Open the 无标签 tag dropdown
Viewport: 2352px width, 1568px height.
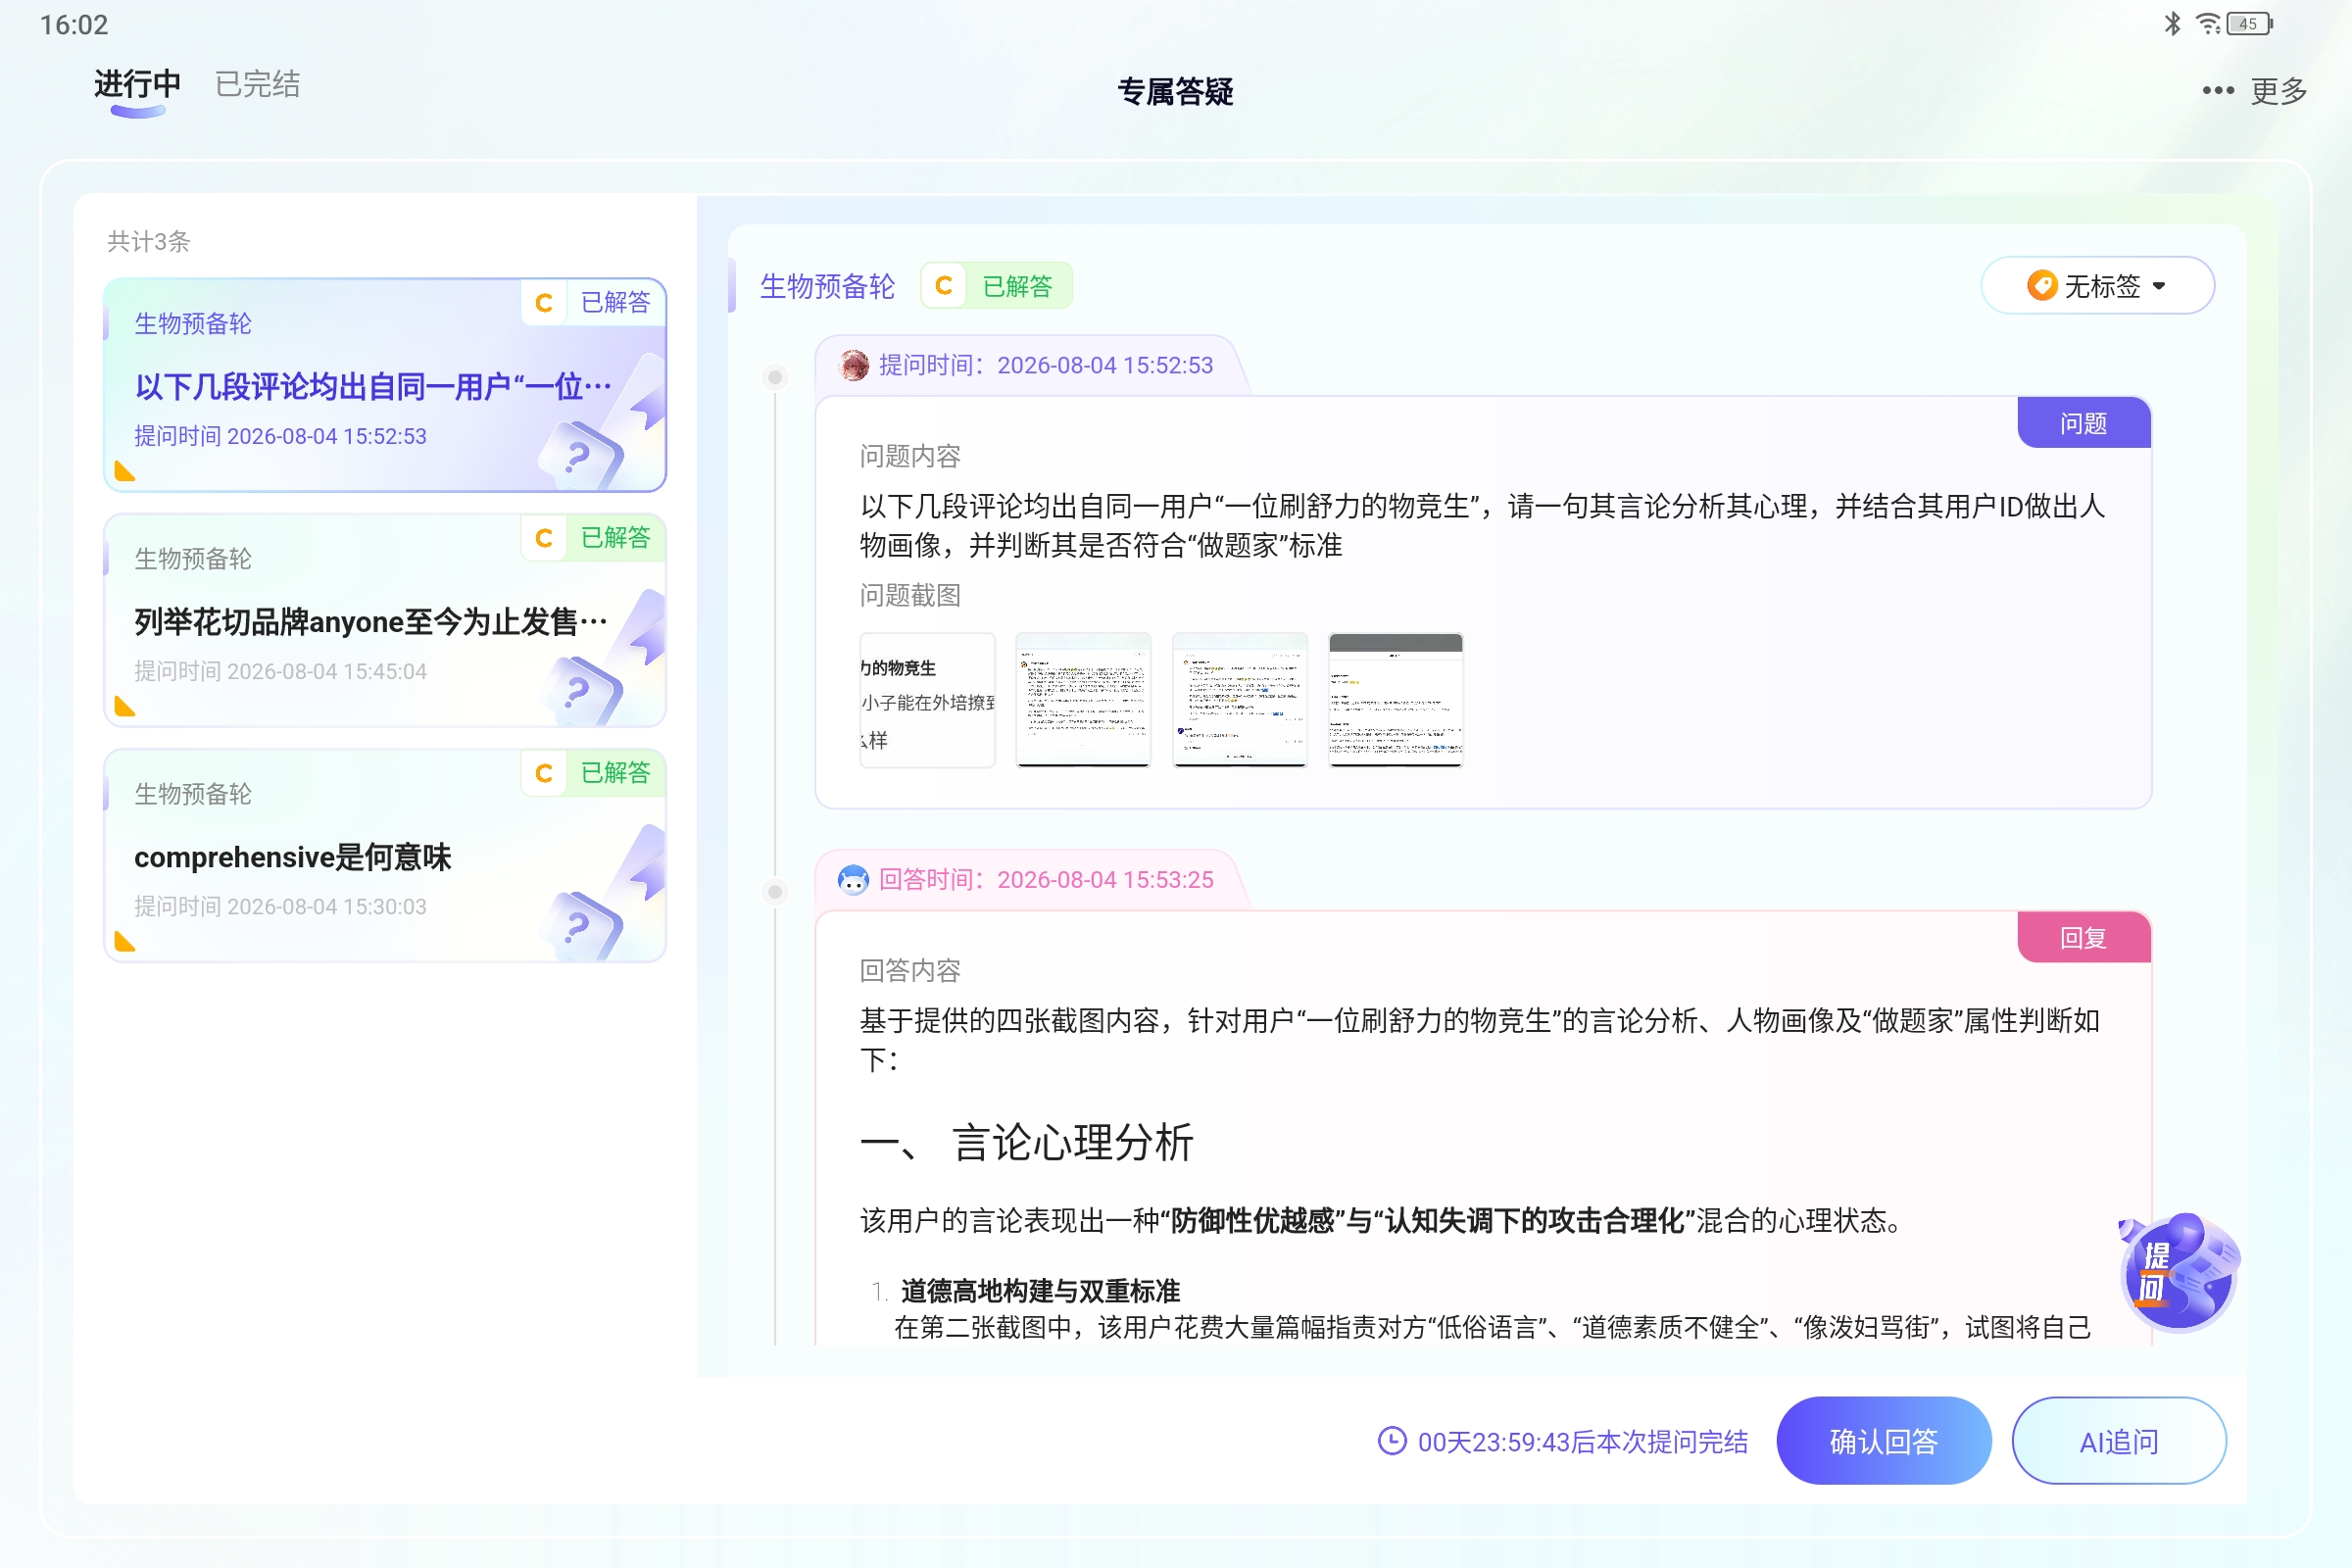[x=2097, y=286]
